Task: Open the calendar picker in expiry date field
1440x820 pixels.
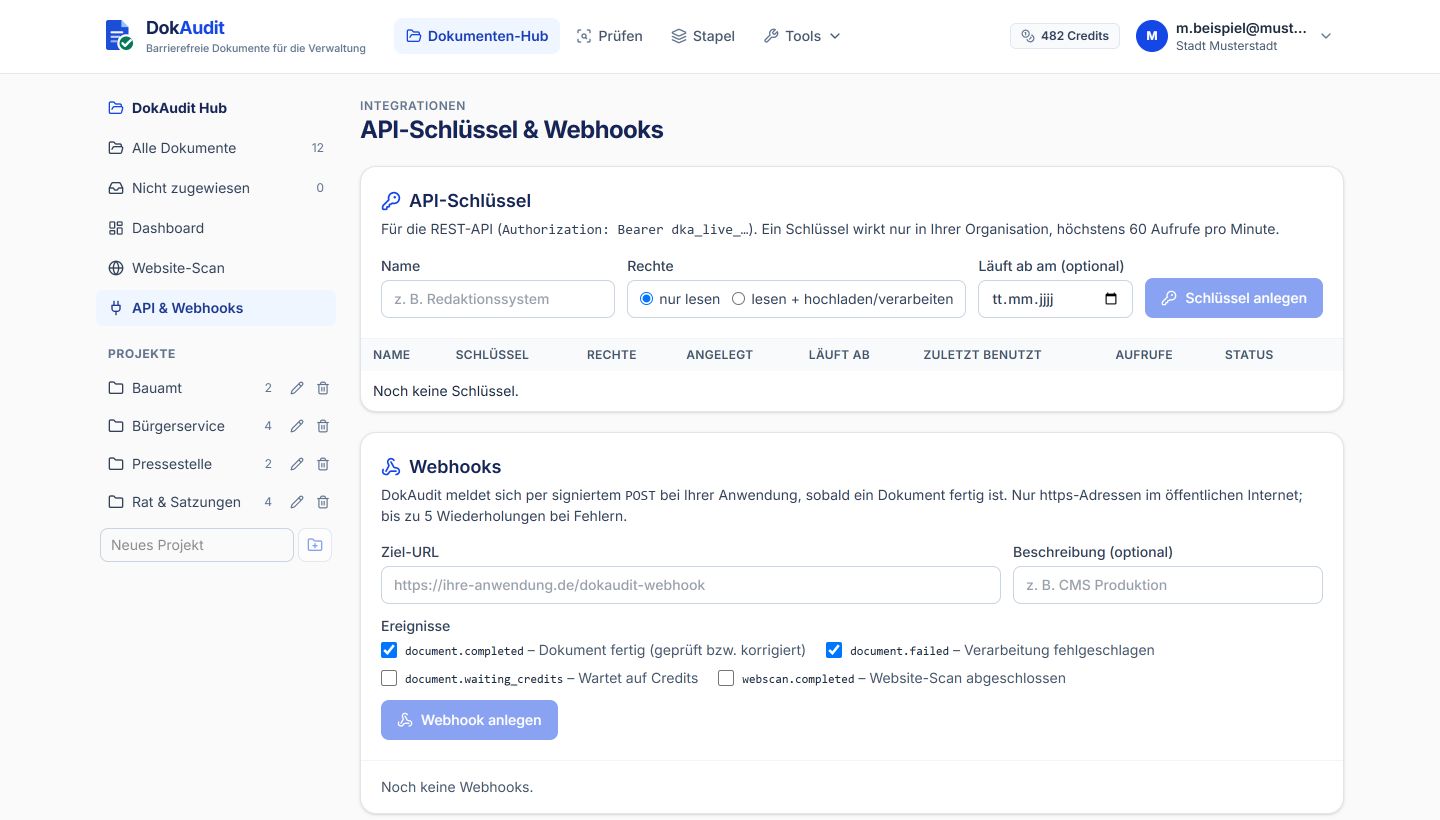Action: pyautogui.click(x=1111, y=299)
